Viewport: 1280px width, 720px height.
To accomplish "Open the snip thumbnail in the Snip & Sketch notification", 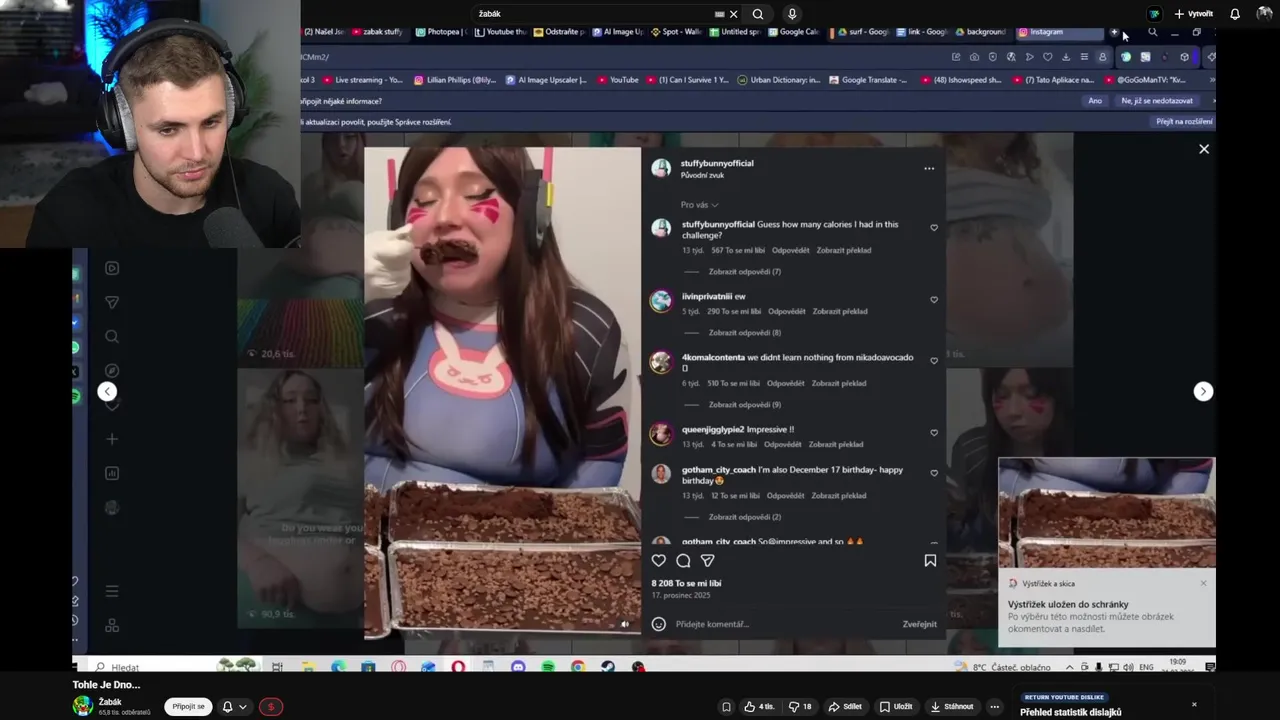I will 1107,514.
